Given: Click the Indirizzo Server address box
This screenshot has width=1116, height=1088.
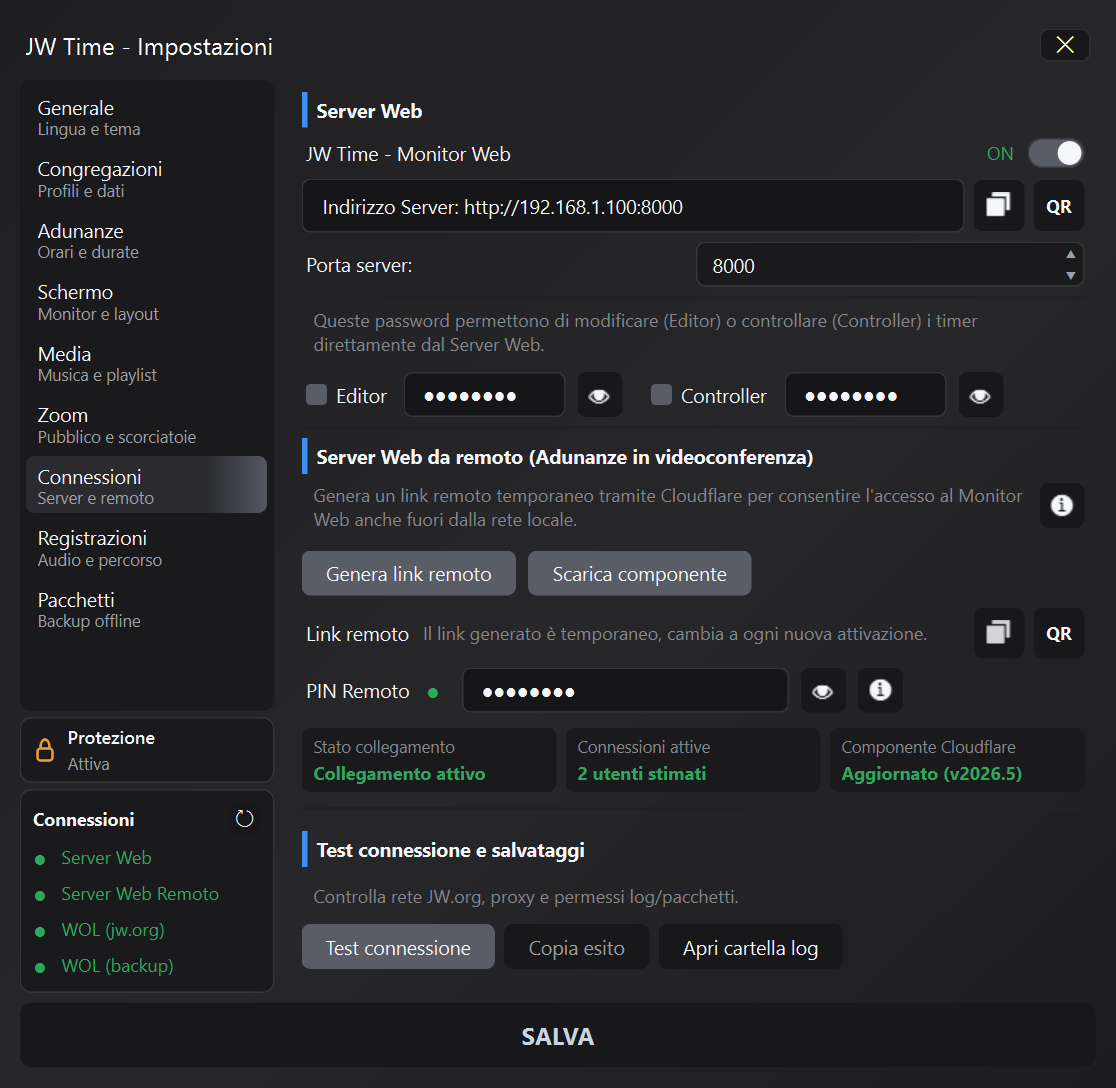Looking at the screenshot, I should pos(633,206).
